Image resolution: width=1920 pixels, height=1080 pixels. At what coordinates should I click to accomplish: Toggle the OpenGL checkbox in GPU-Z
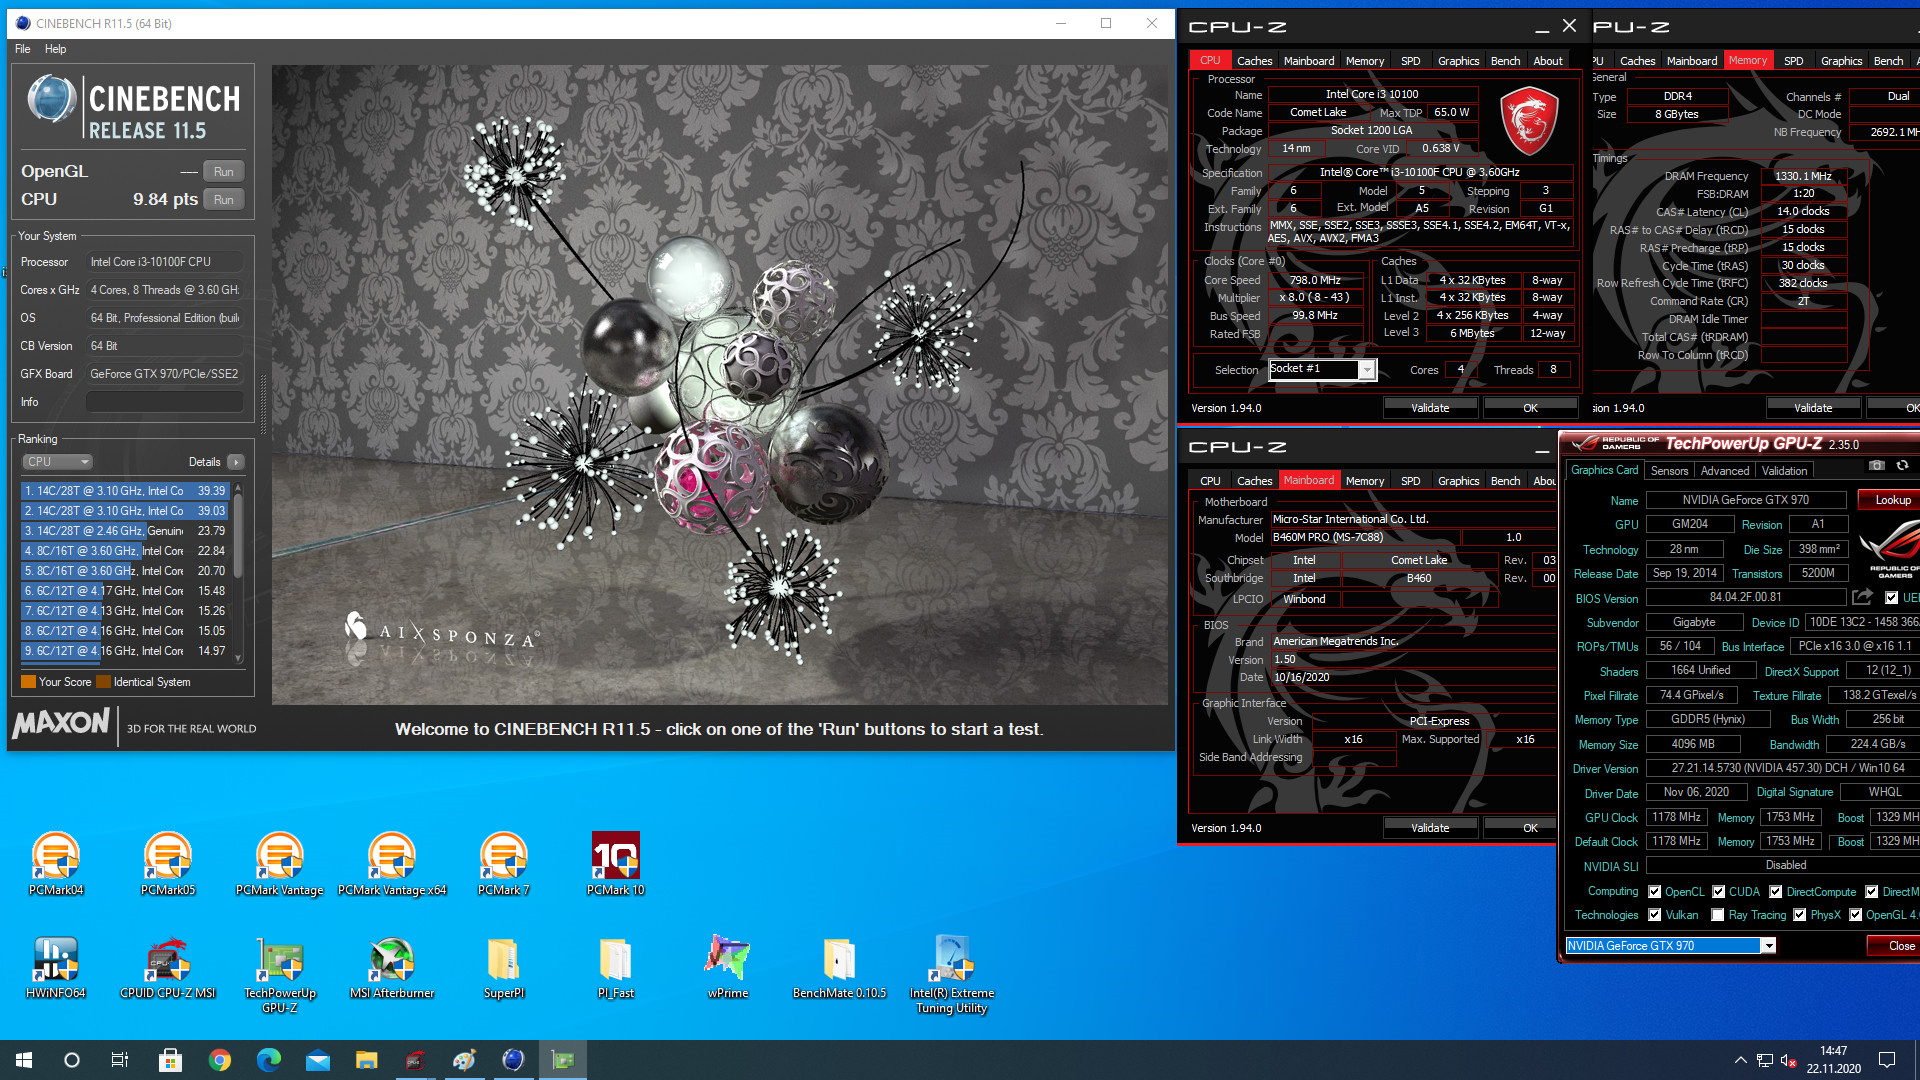pos(1856,915)
